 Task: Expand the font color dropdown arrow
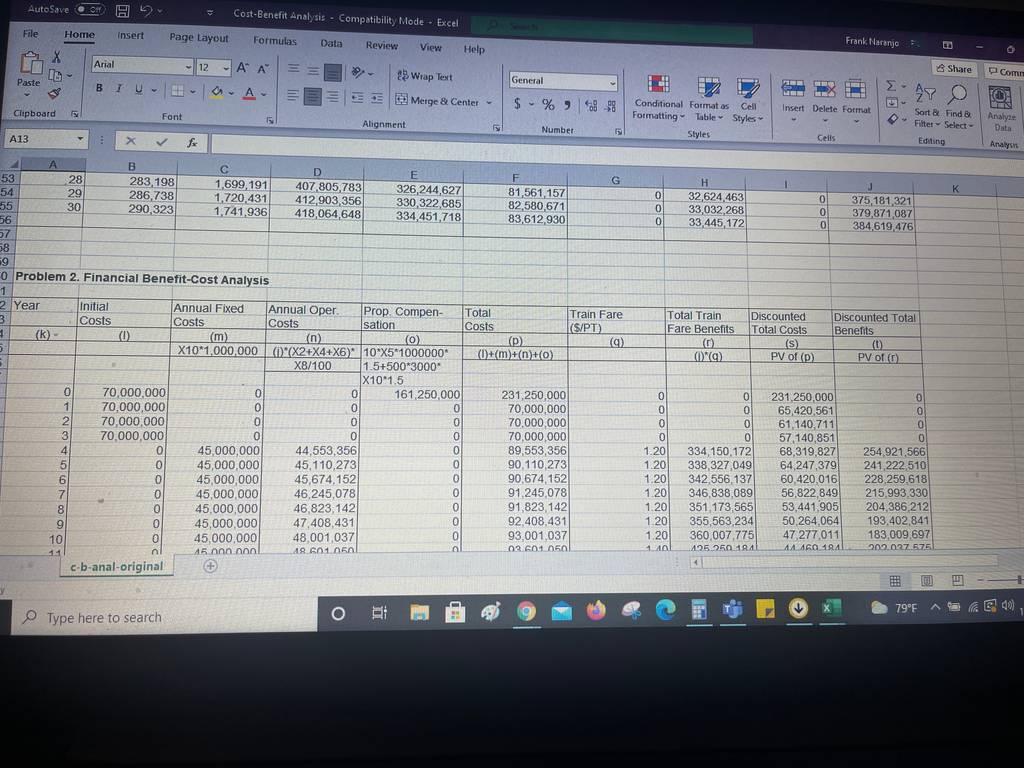point(264,95)
